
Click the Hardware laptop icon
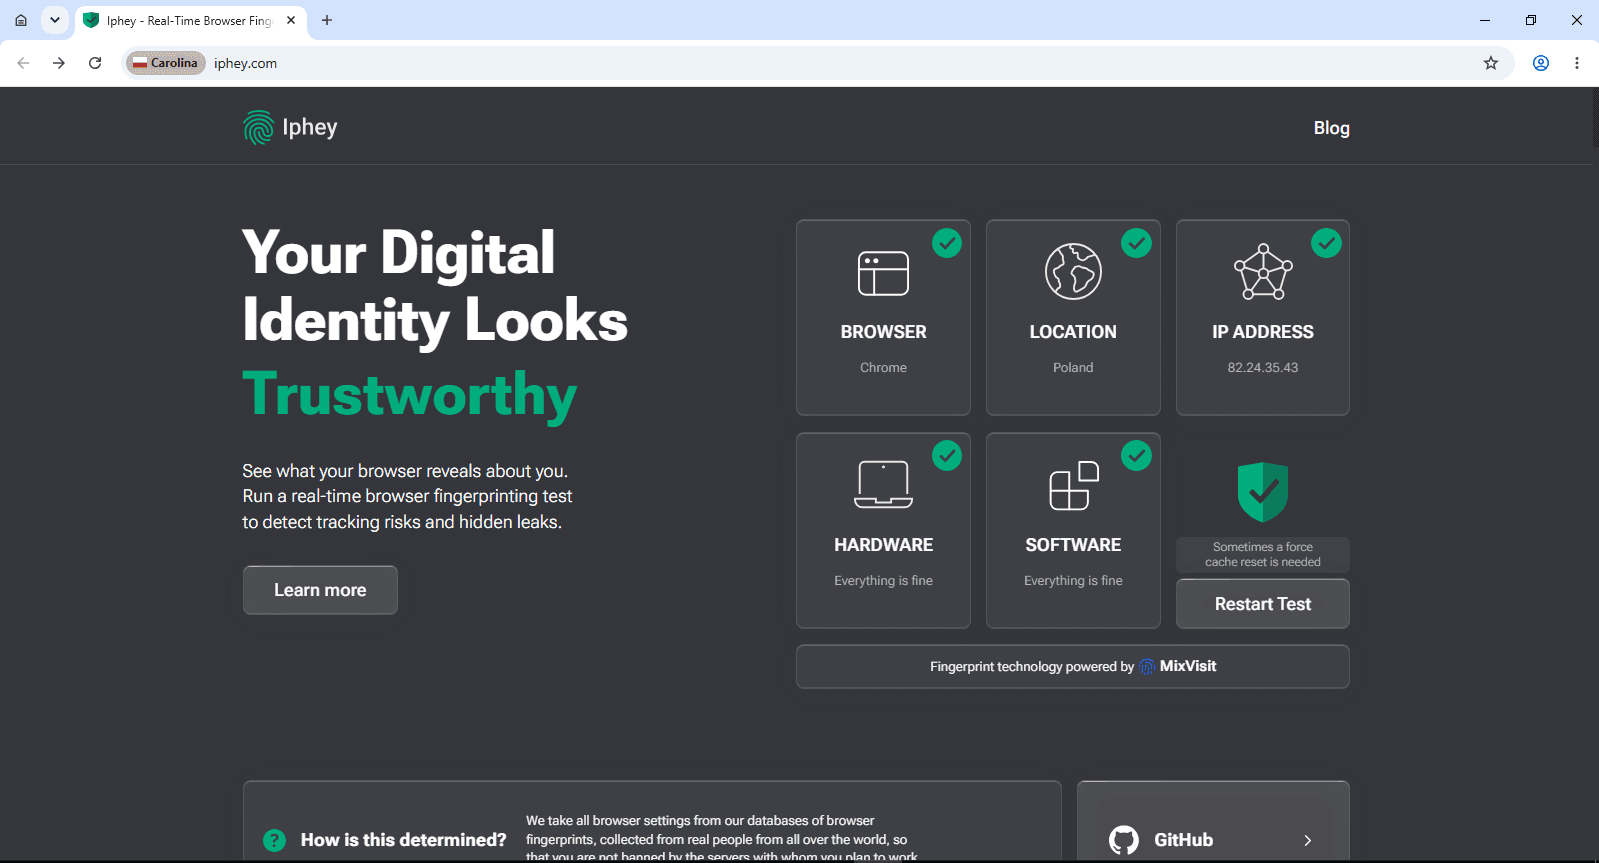coord(883,484)
